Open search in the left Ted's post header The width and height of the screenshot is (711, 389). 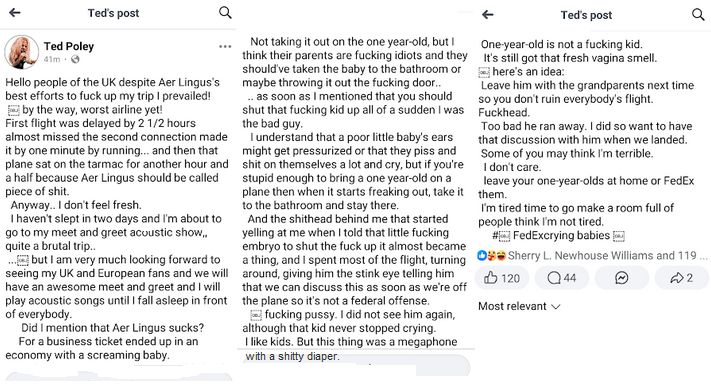click(225, 12)
